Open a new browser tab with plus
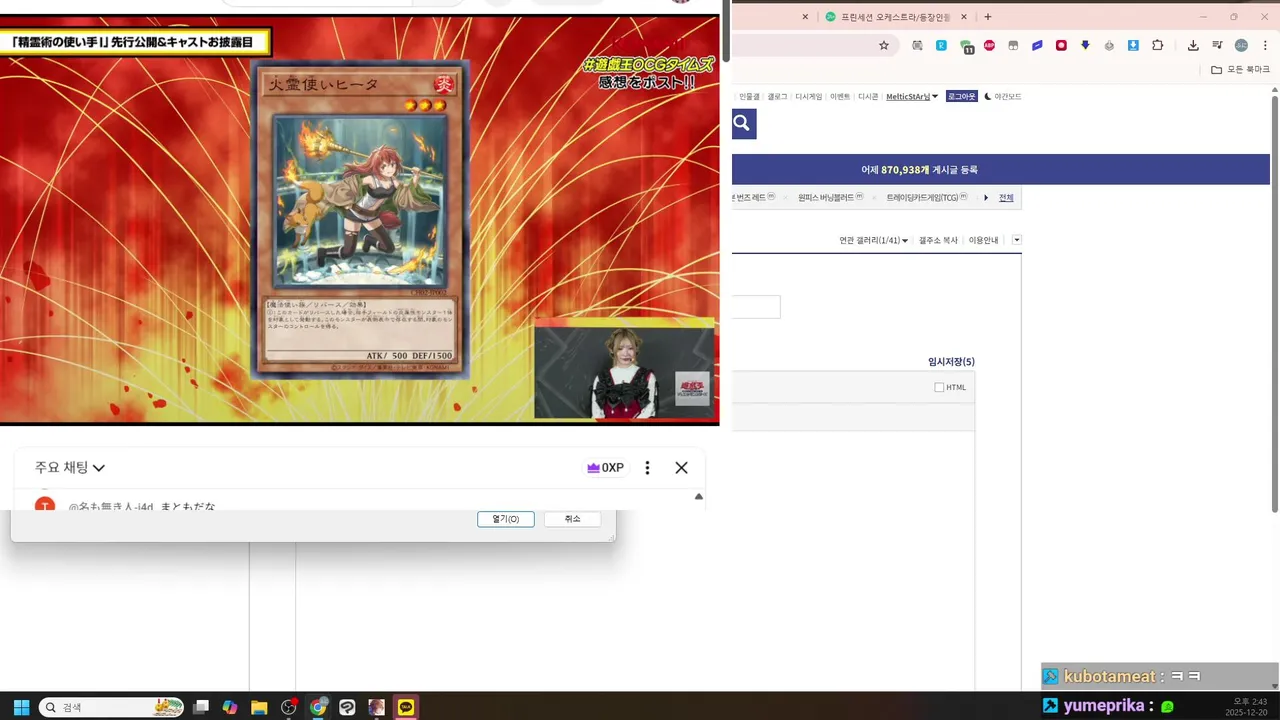 click(988, 17)
